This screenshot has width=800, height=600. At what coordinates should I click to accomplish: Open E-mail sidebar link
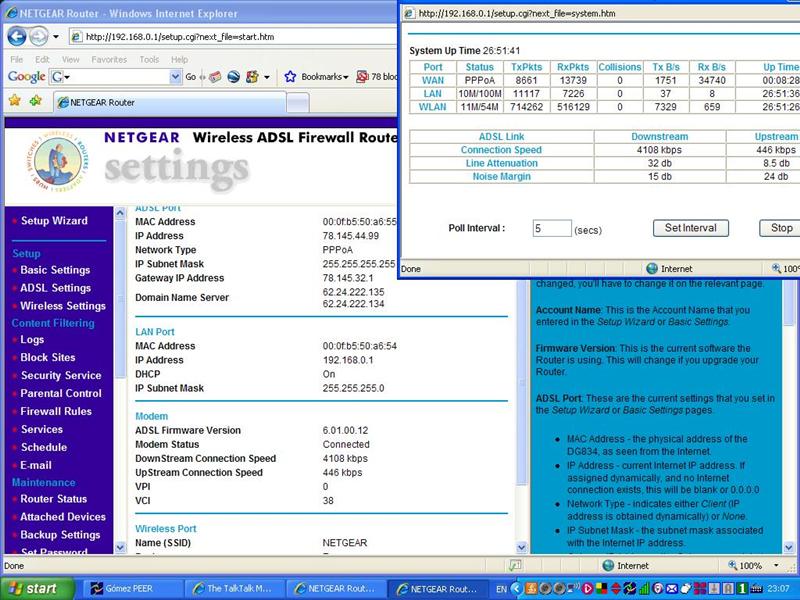pos(36,465)
